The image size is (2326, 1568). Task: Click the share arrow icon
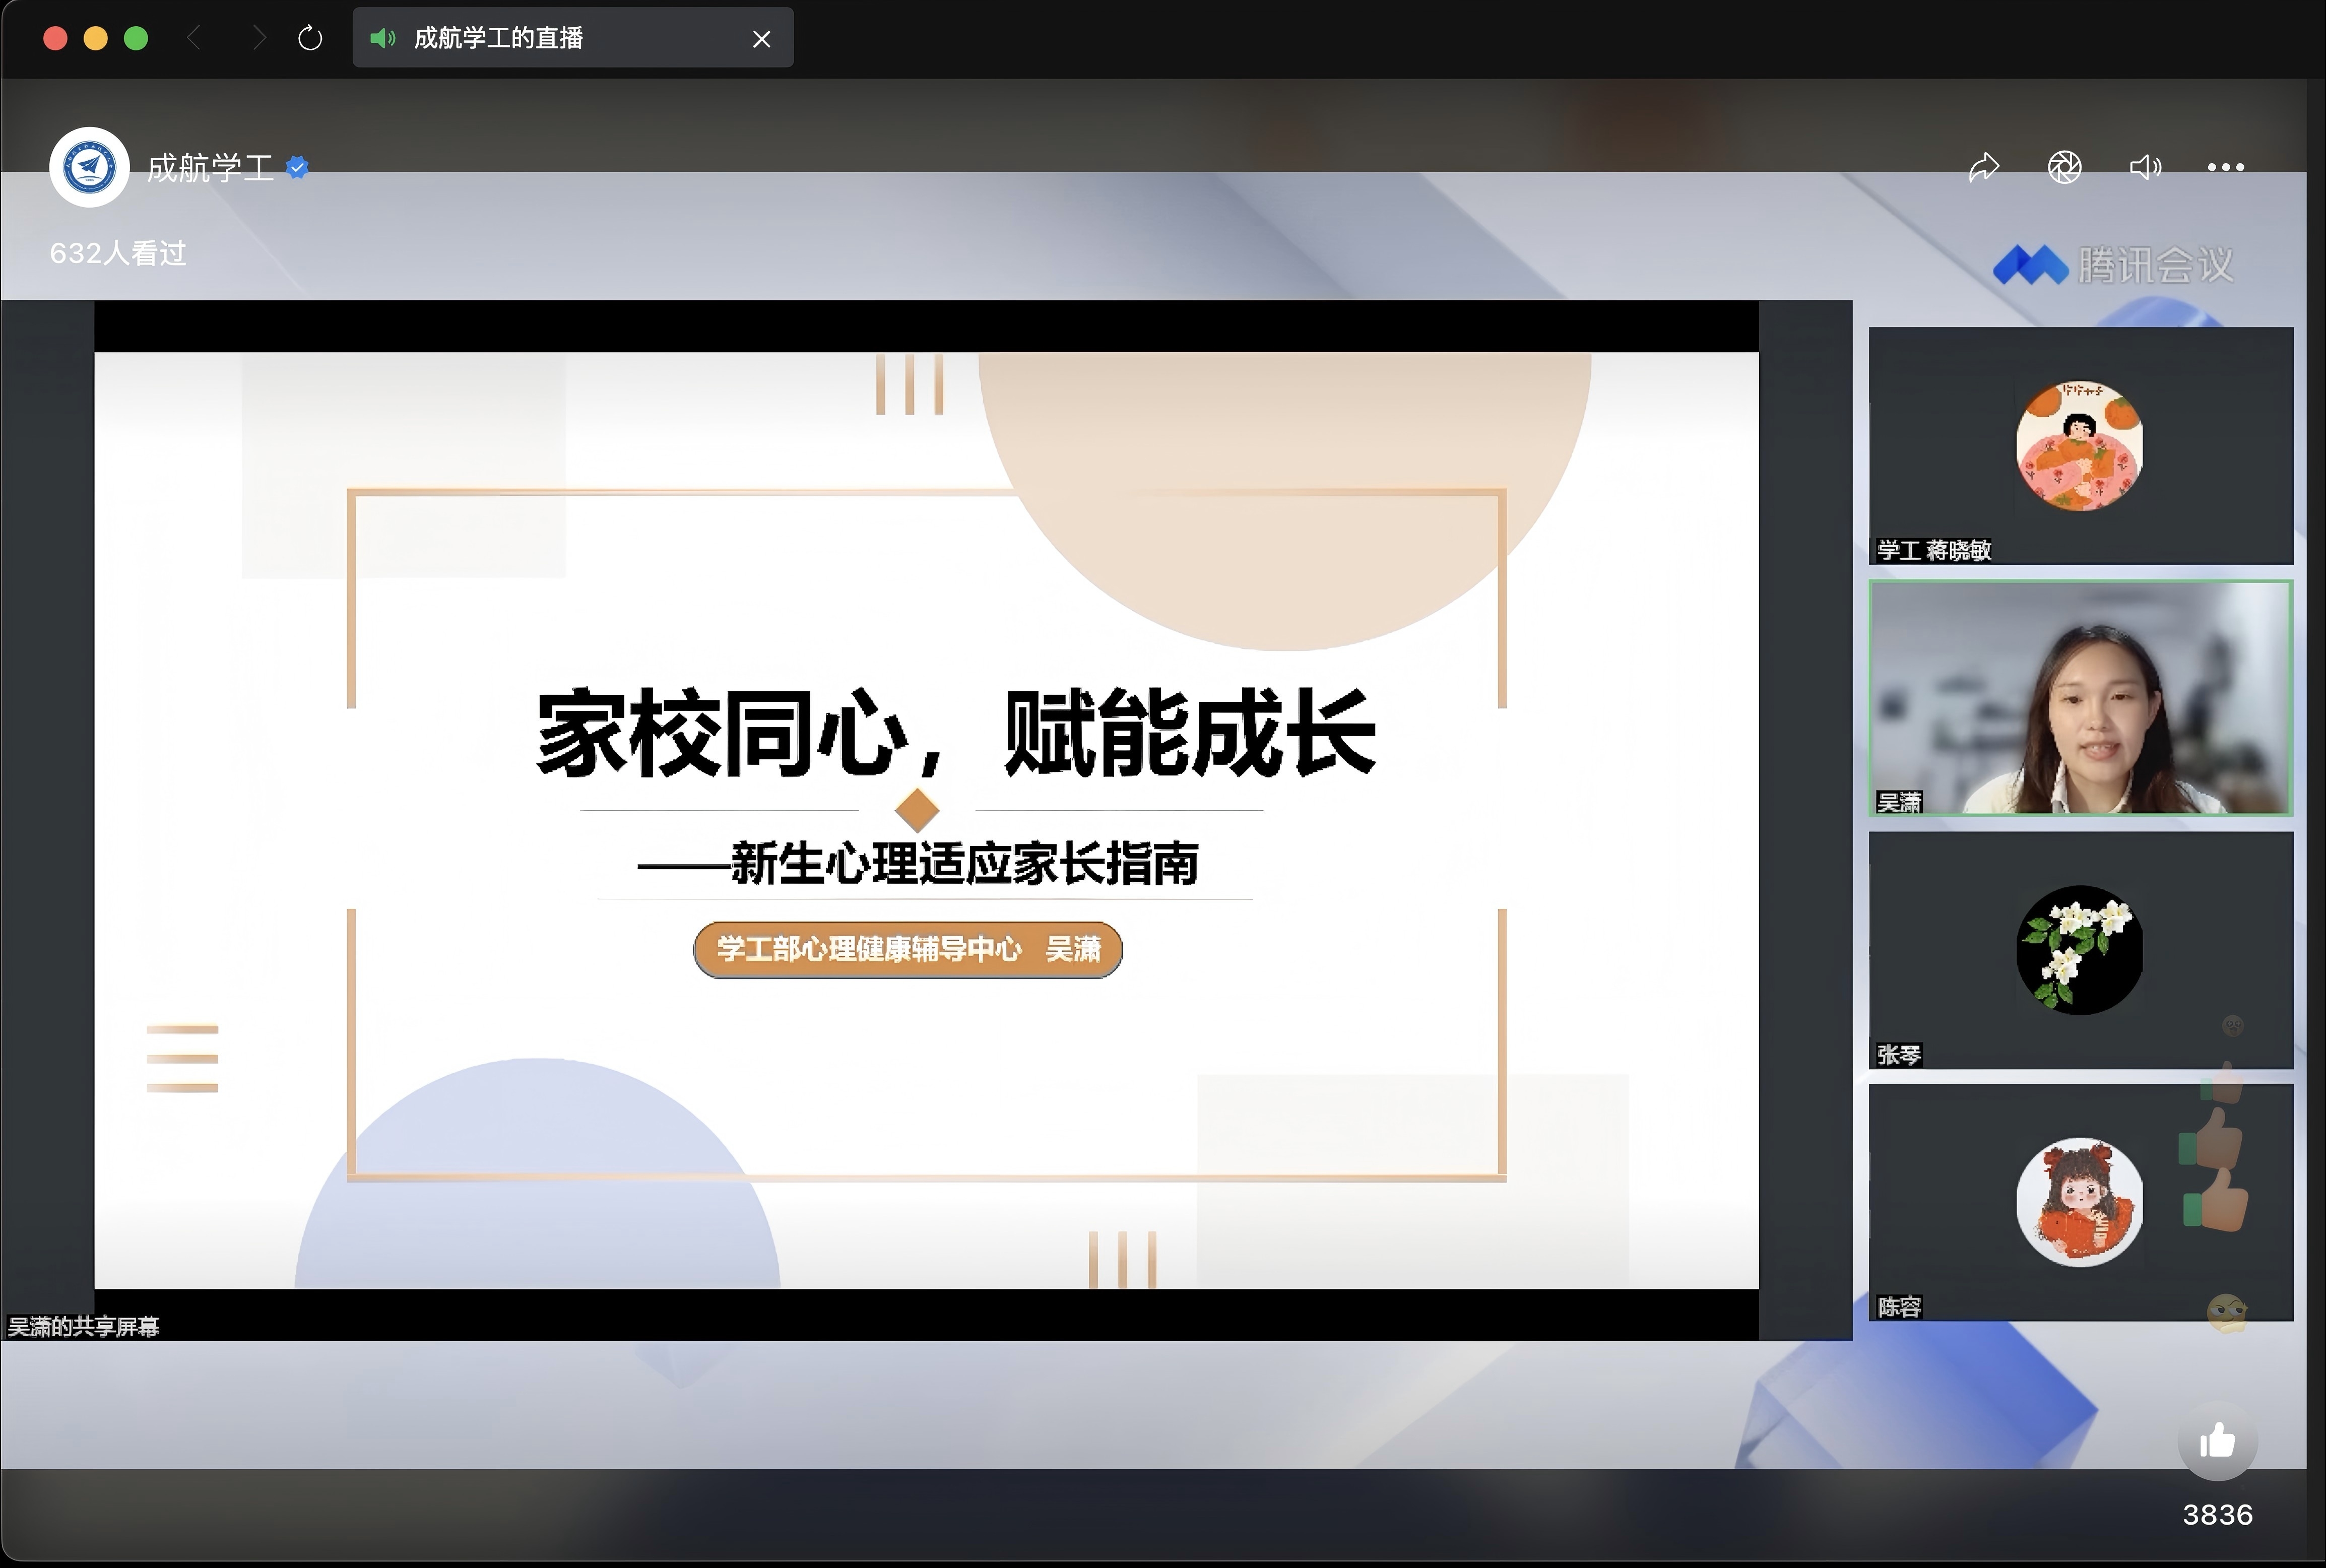pyautogui.click(x=1984, y=167)
